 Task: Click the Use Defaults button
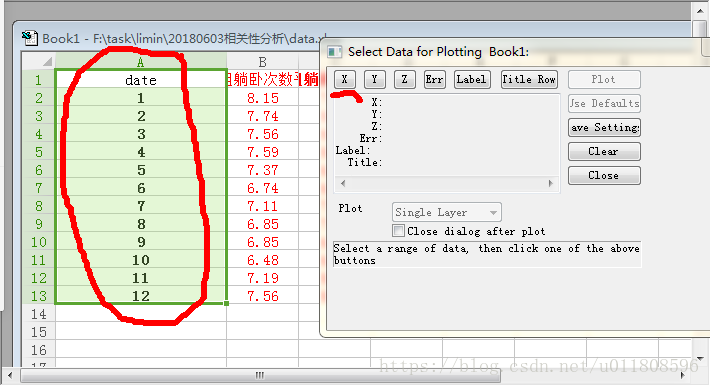pyautogui.click(x=604, y=103)
